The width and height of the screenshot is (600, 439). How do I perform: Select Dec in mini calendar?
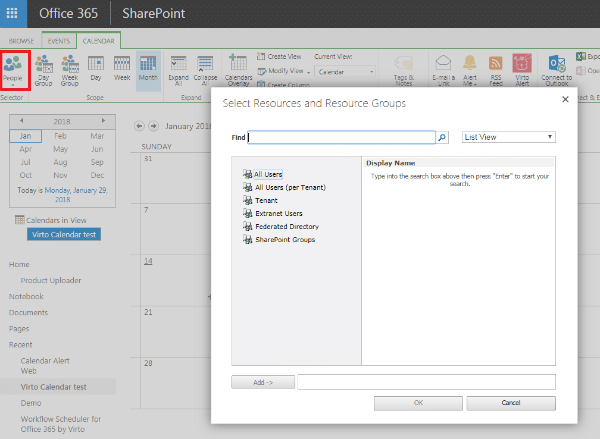click(x=97, y=175)
